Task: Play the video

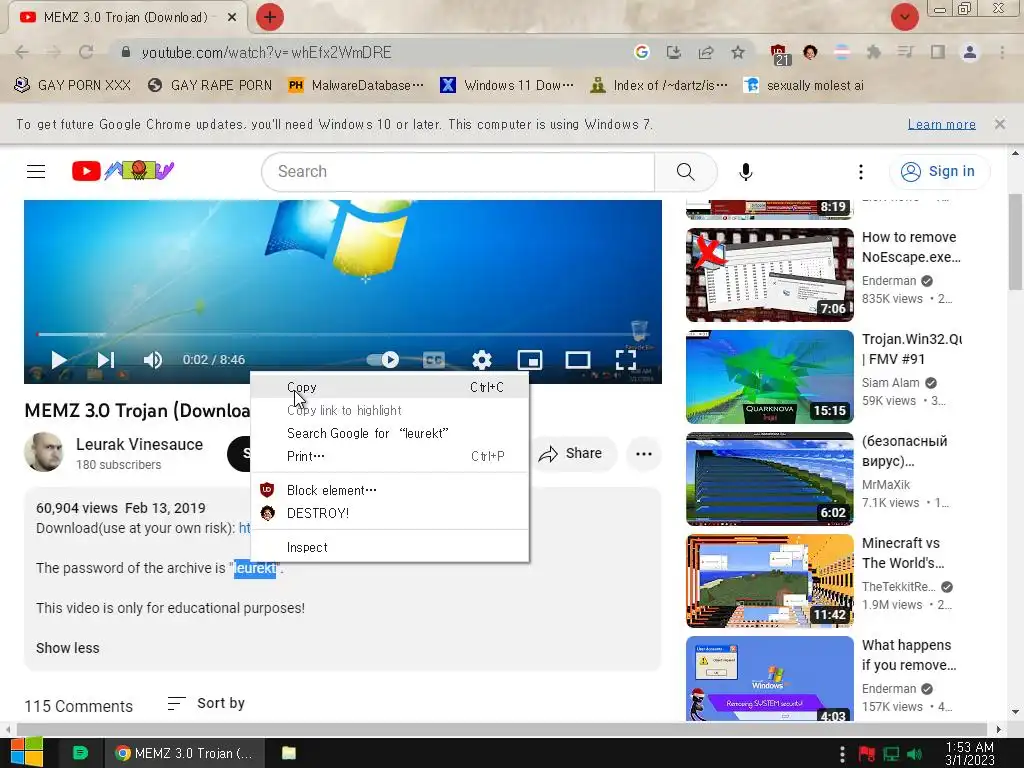Action: coord(58,360)
